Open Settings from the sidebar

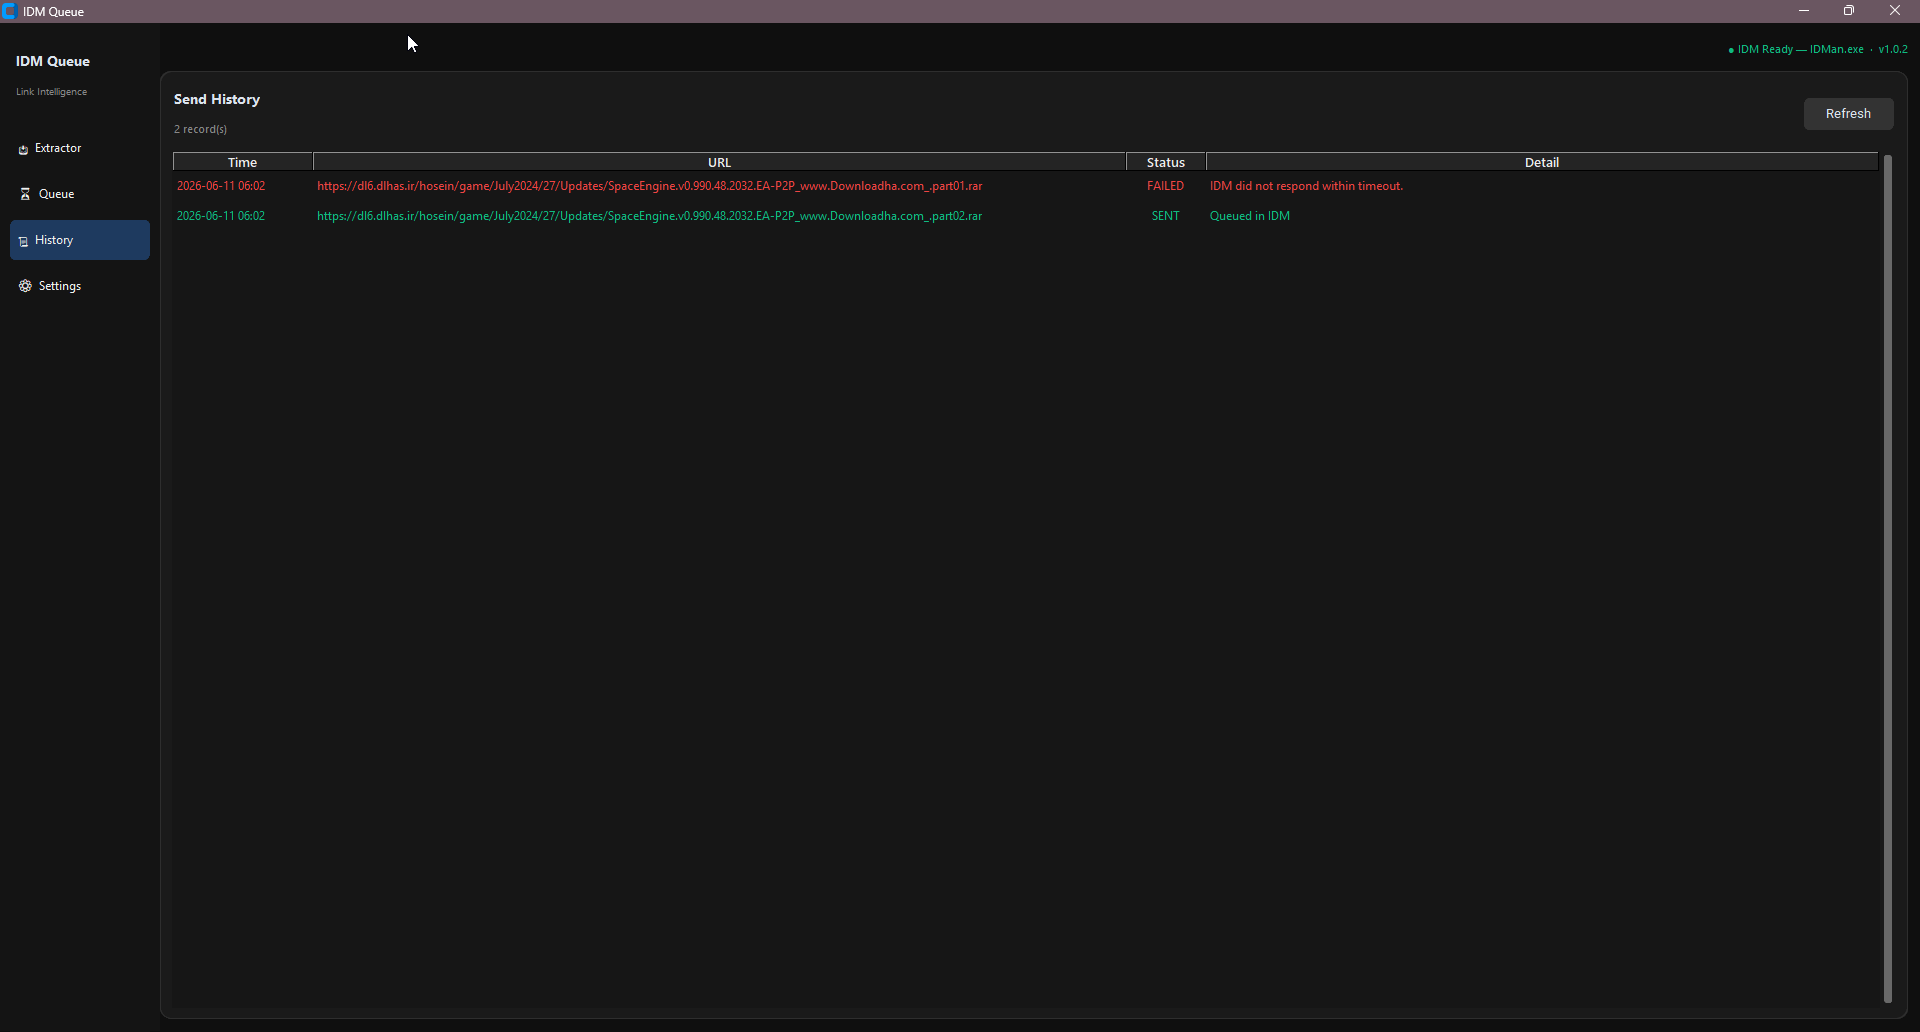(x=80, y=286)
